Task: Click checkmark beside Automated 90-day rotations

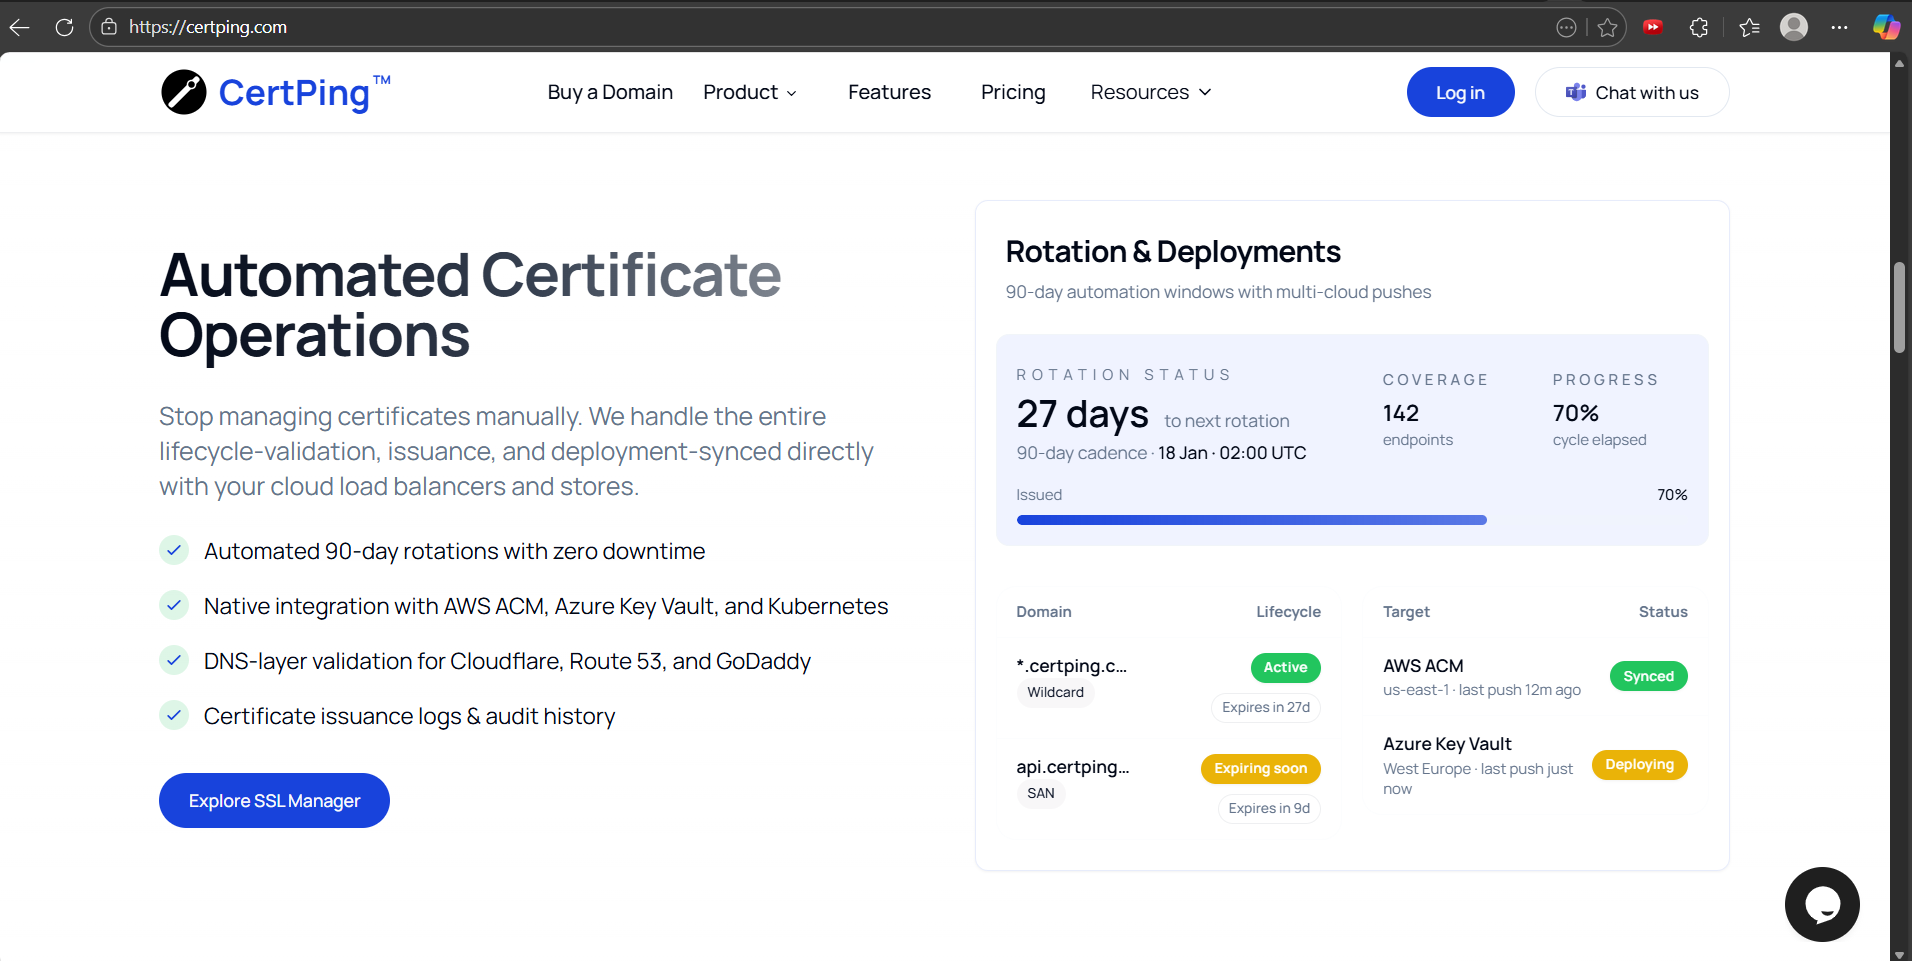Action: (174, 551)
